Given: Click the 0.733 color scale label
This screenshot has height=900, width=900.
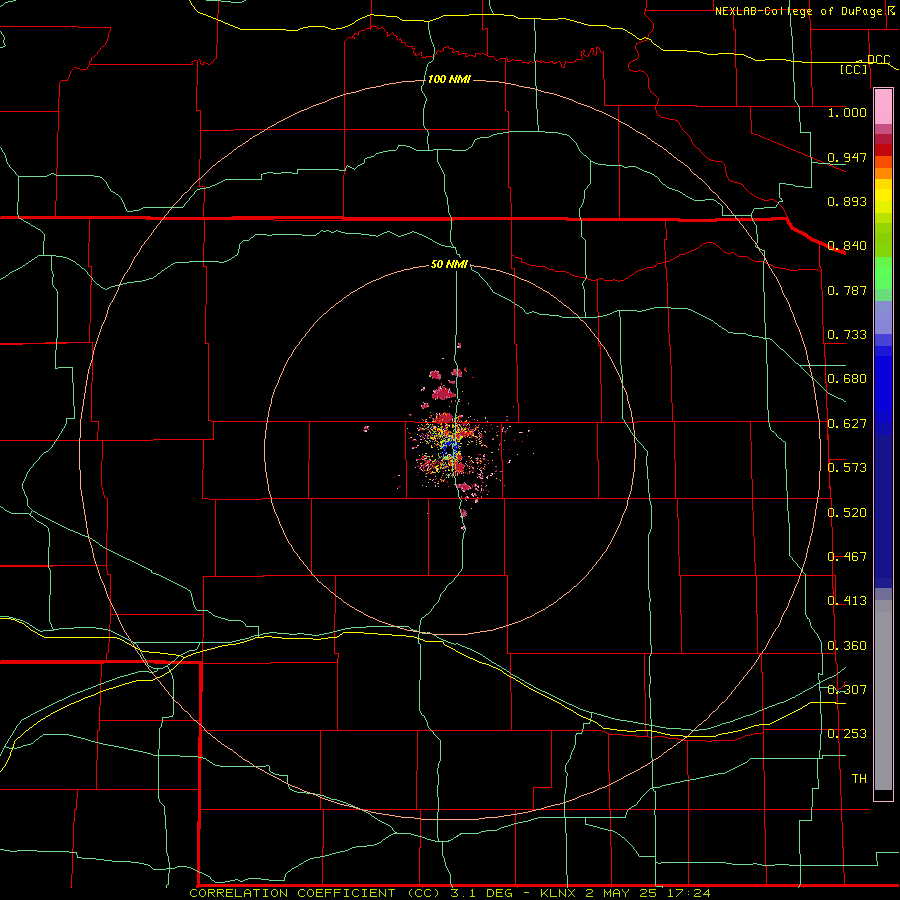Looking at the screenshot, I should click(x=847, y=335).
